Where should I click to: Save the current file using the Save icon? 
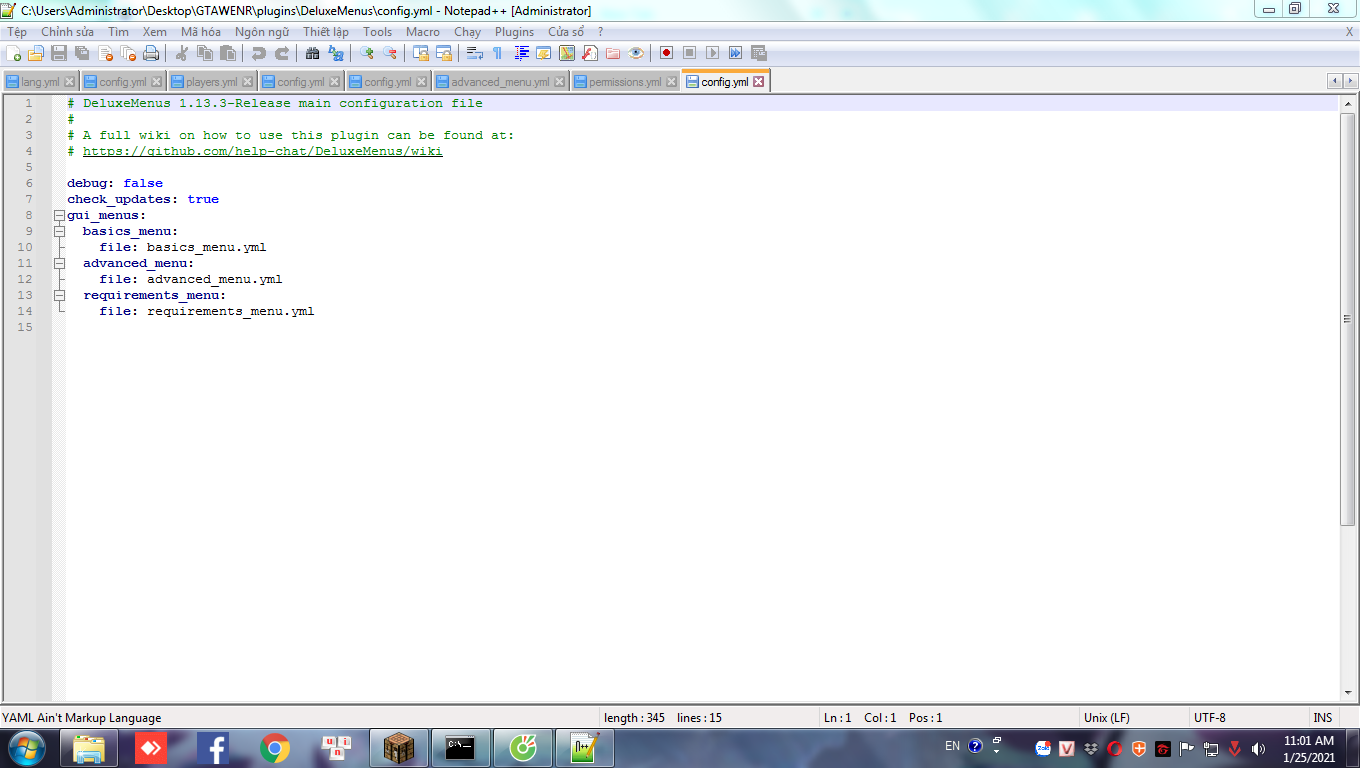point(59,53)
